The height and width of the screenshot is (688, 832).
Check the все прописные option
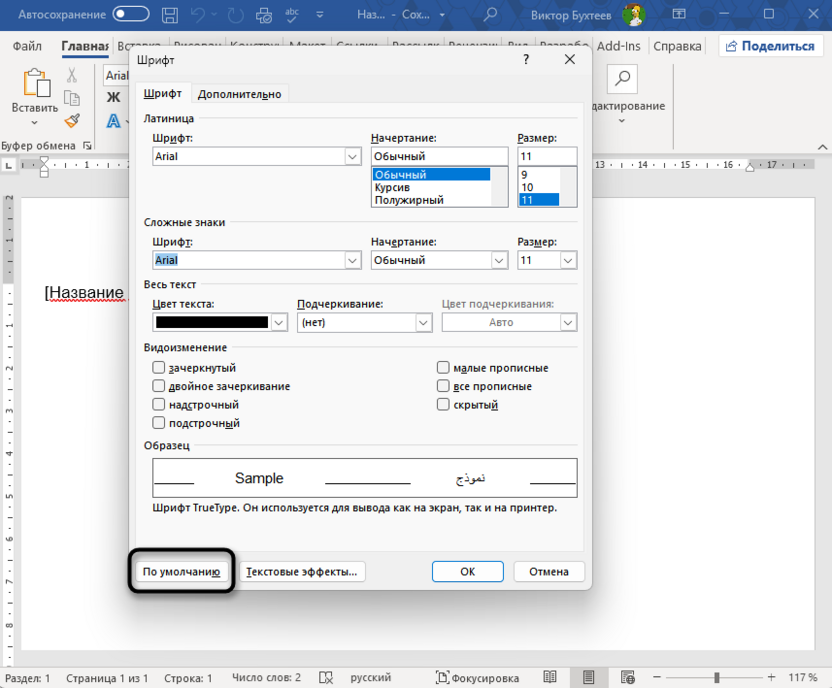(442, 386)
